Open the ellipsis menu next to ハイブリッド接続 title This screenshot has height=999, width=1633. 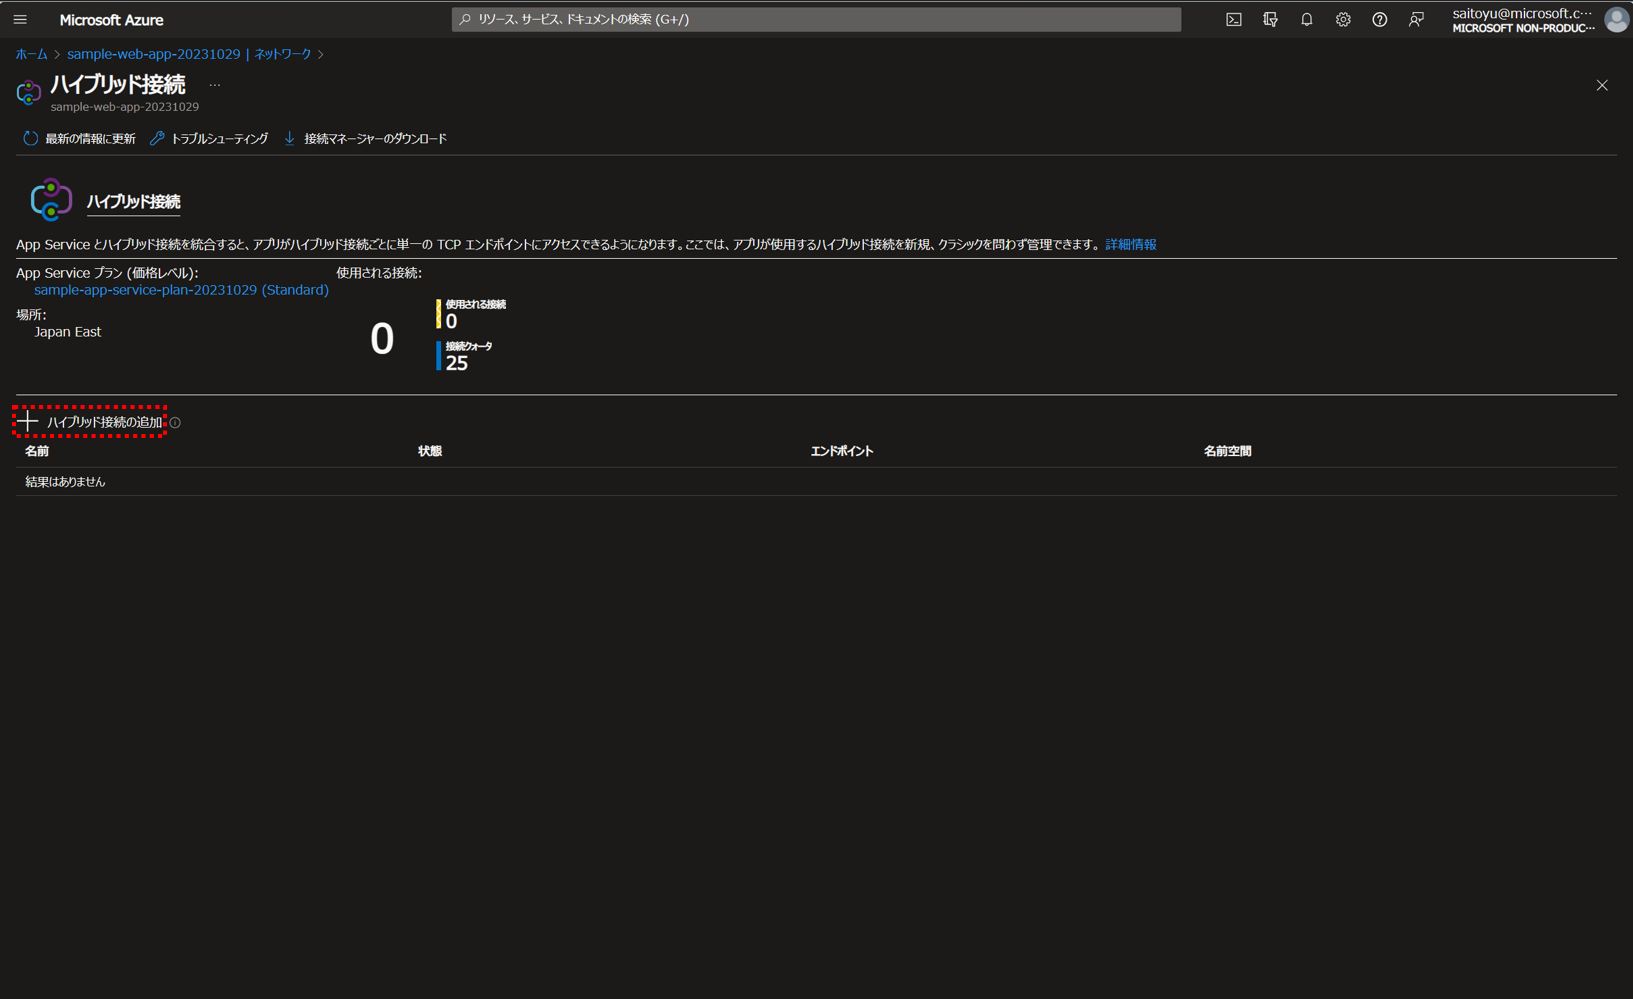[214, 85]
